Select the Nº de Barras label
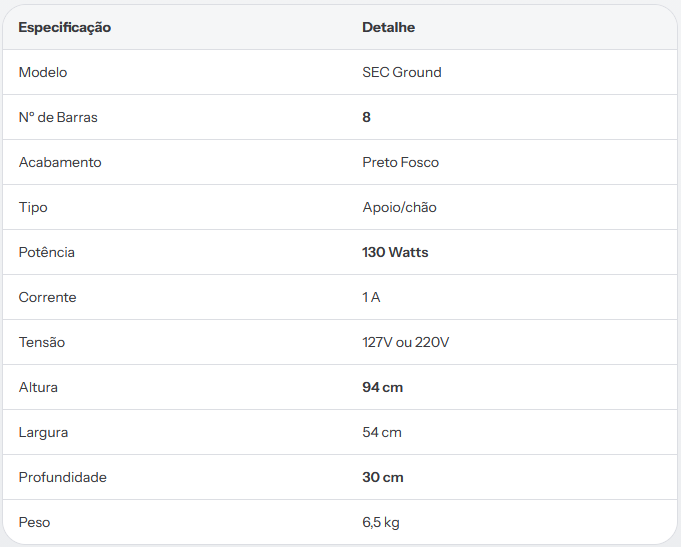This screenshot has width=681, height=547. point(58,117)
